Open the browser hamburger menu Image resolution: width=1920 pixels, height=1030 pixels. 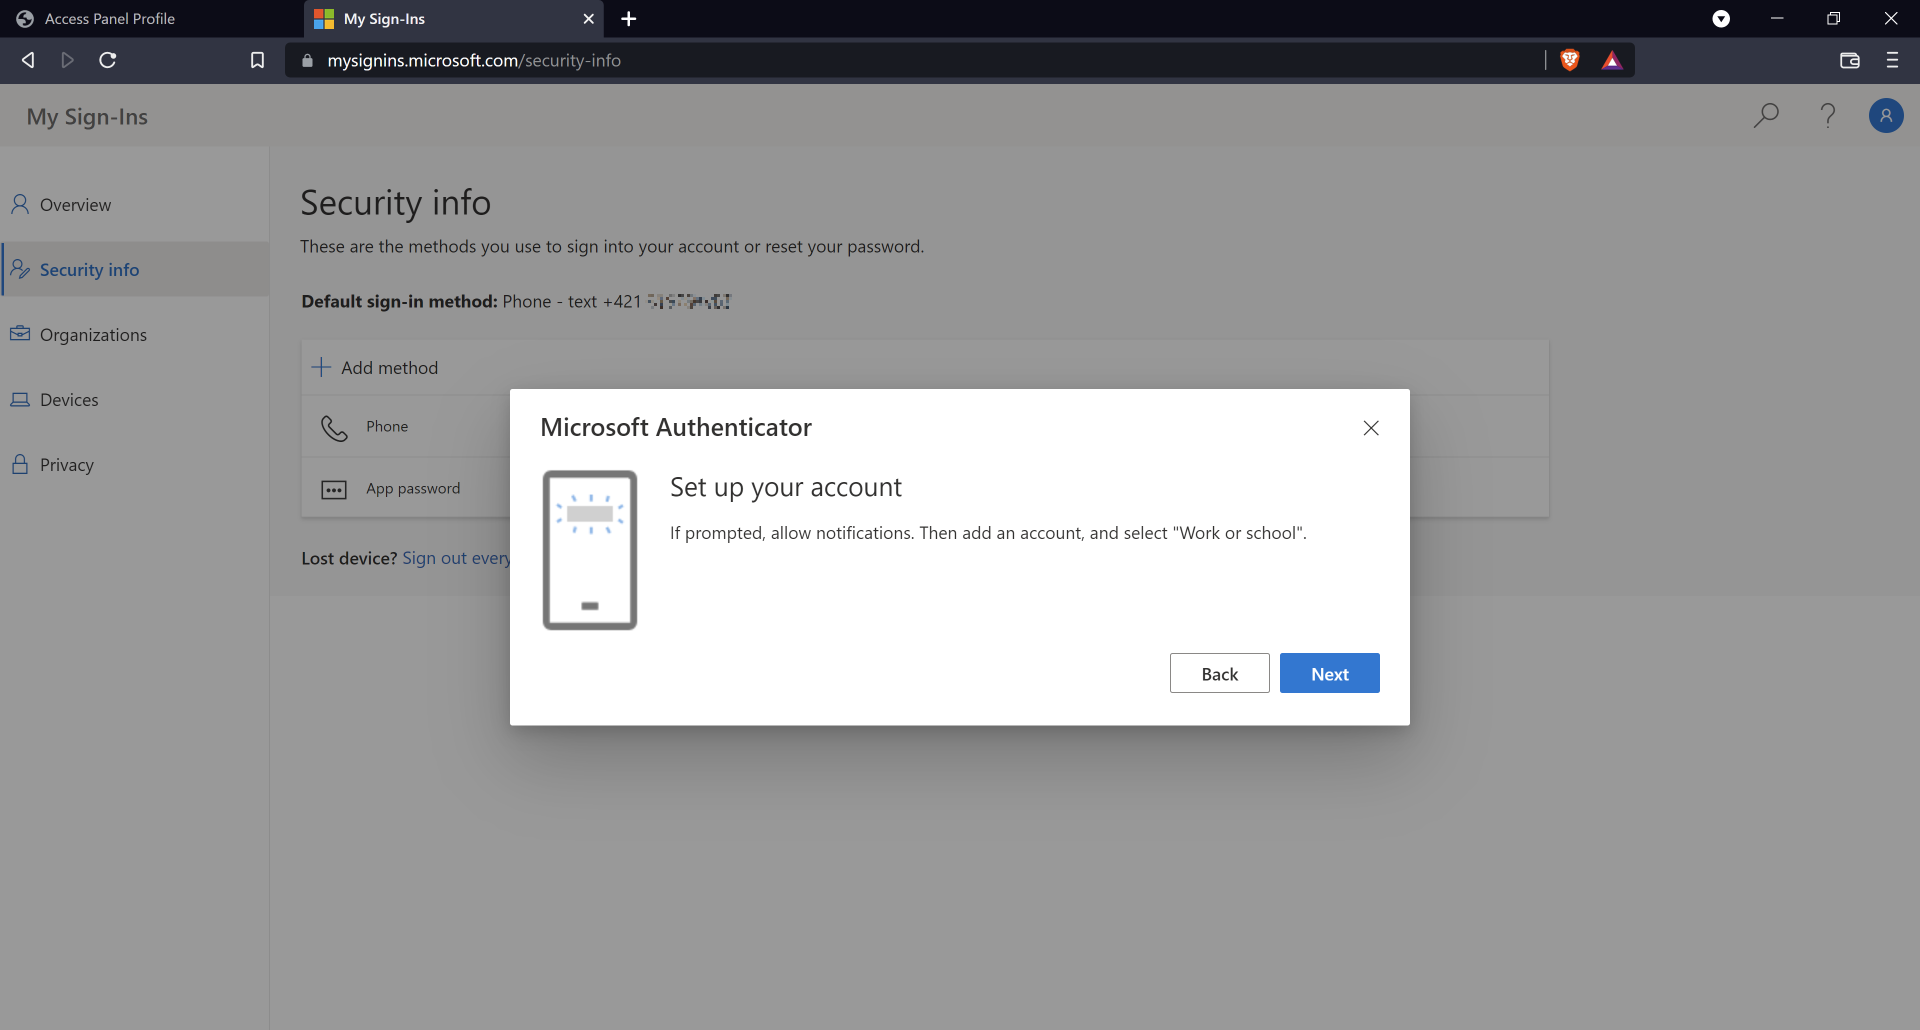1892,61
